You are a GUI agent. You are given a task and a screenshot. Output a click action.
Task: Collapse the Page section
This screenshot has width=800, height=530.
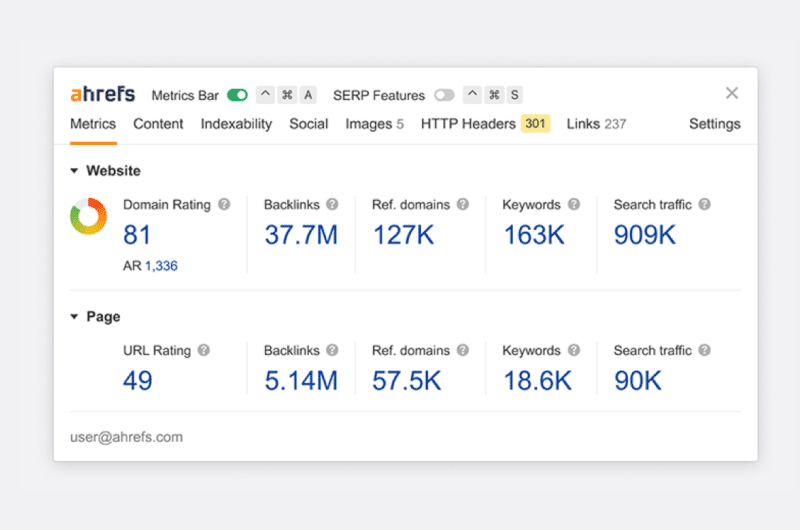click(75, 317)
